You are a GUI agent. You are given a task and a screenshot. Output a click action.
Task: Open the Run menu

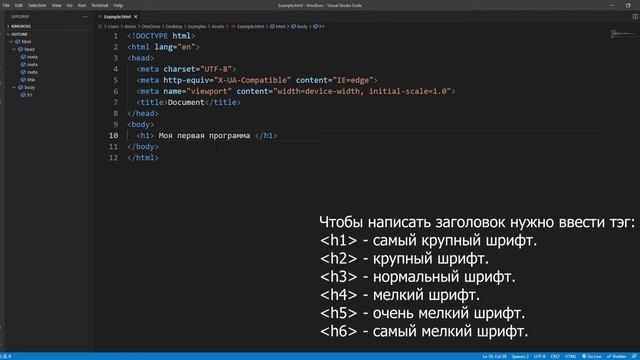(x=82, y=5)
